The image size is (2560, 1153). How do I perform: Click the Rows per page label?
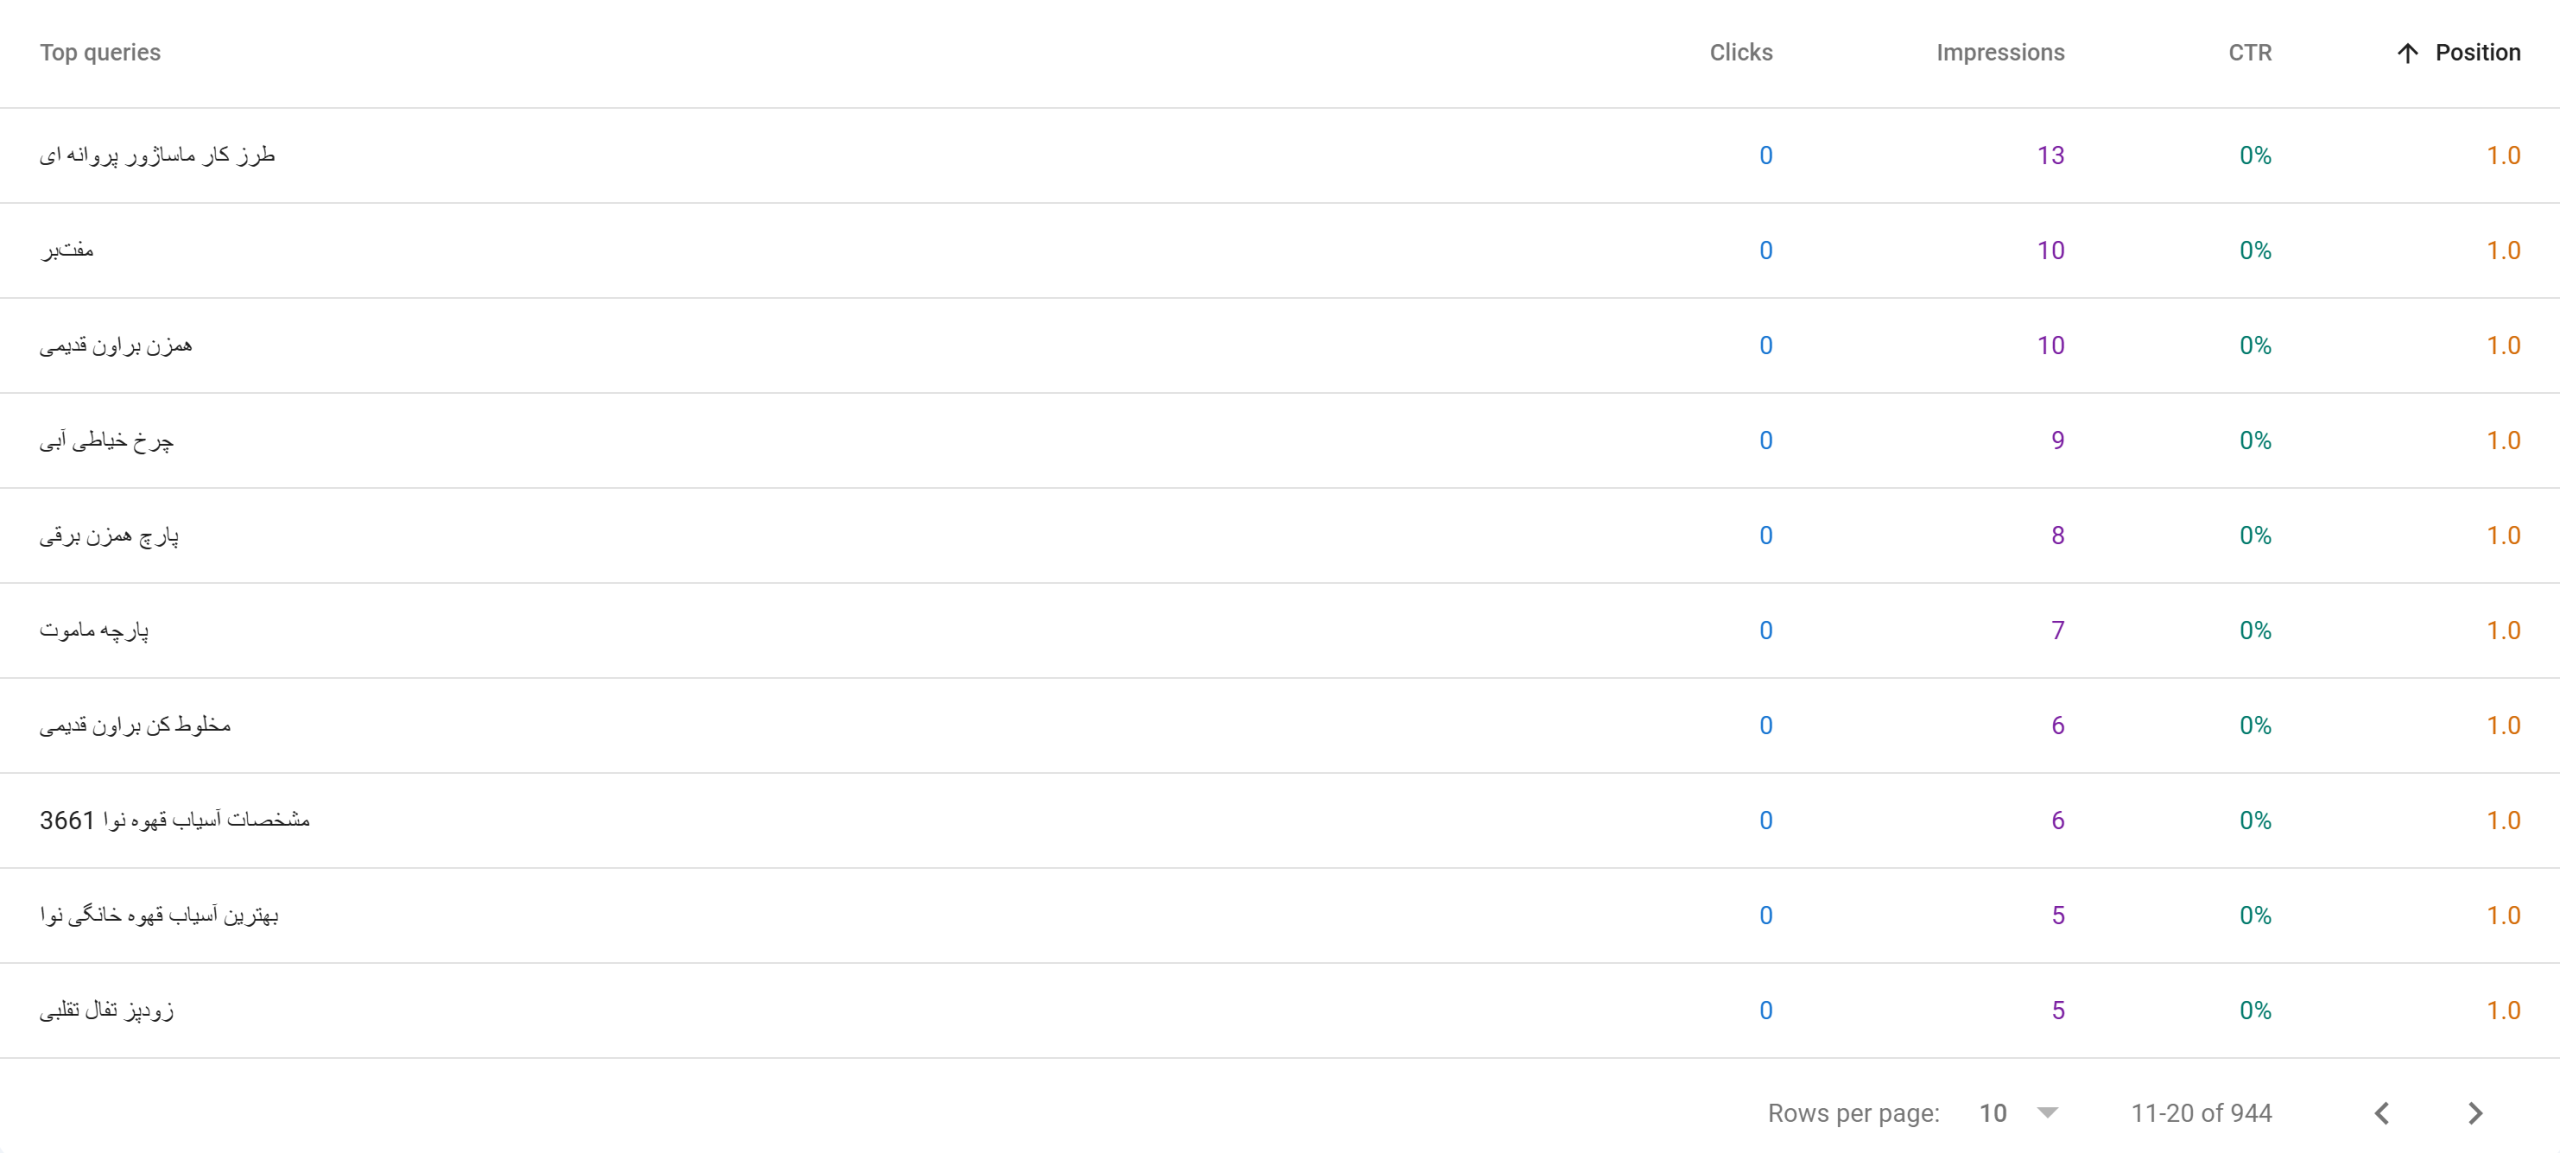(x=1853, y=1113)
